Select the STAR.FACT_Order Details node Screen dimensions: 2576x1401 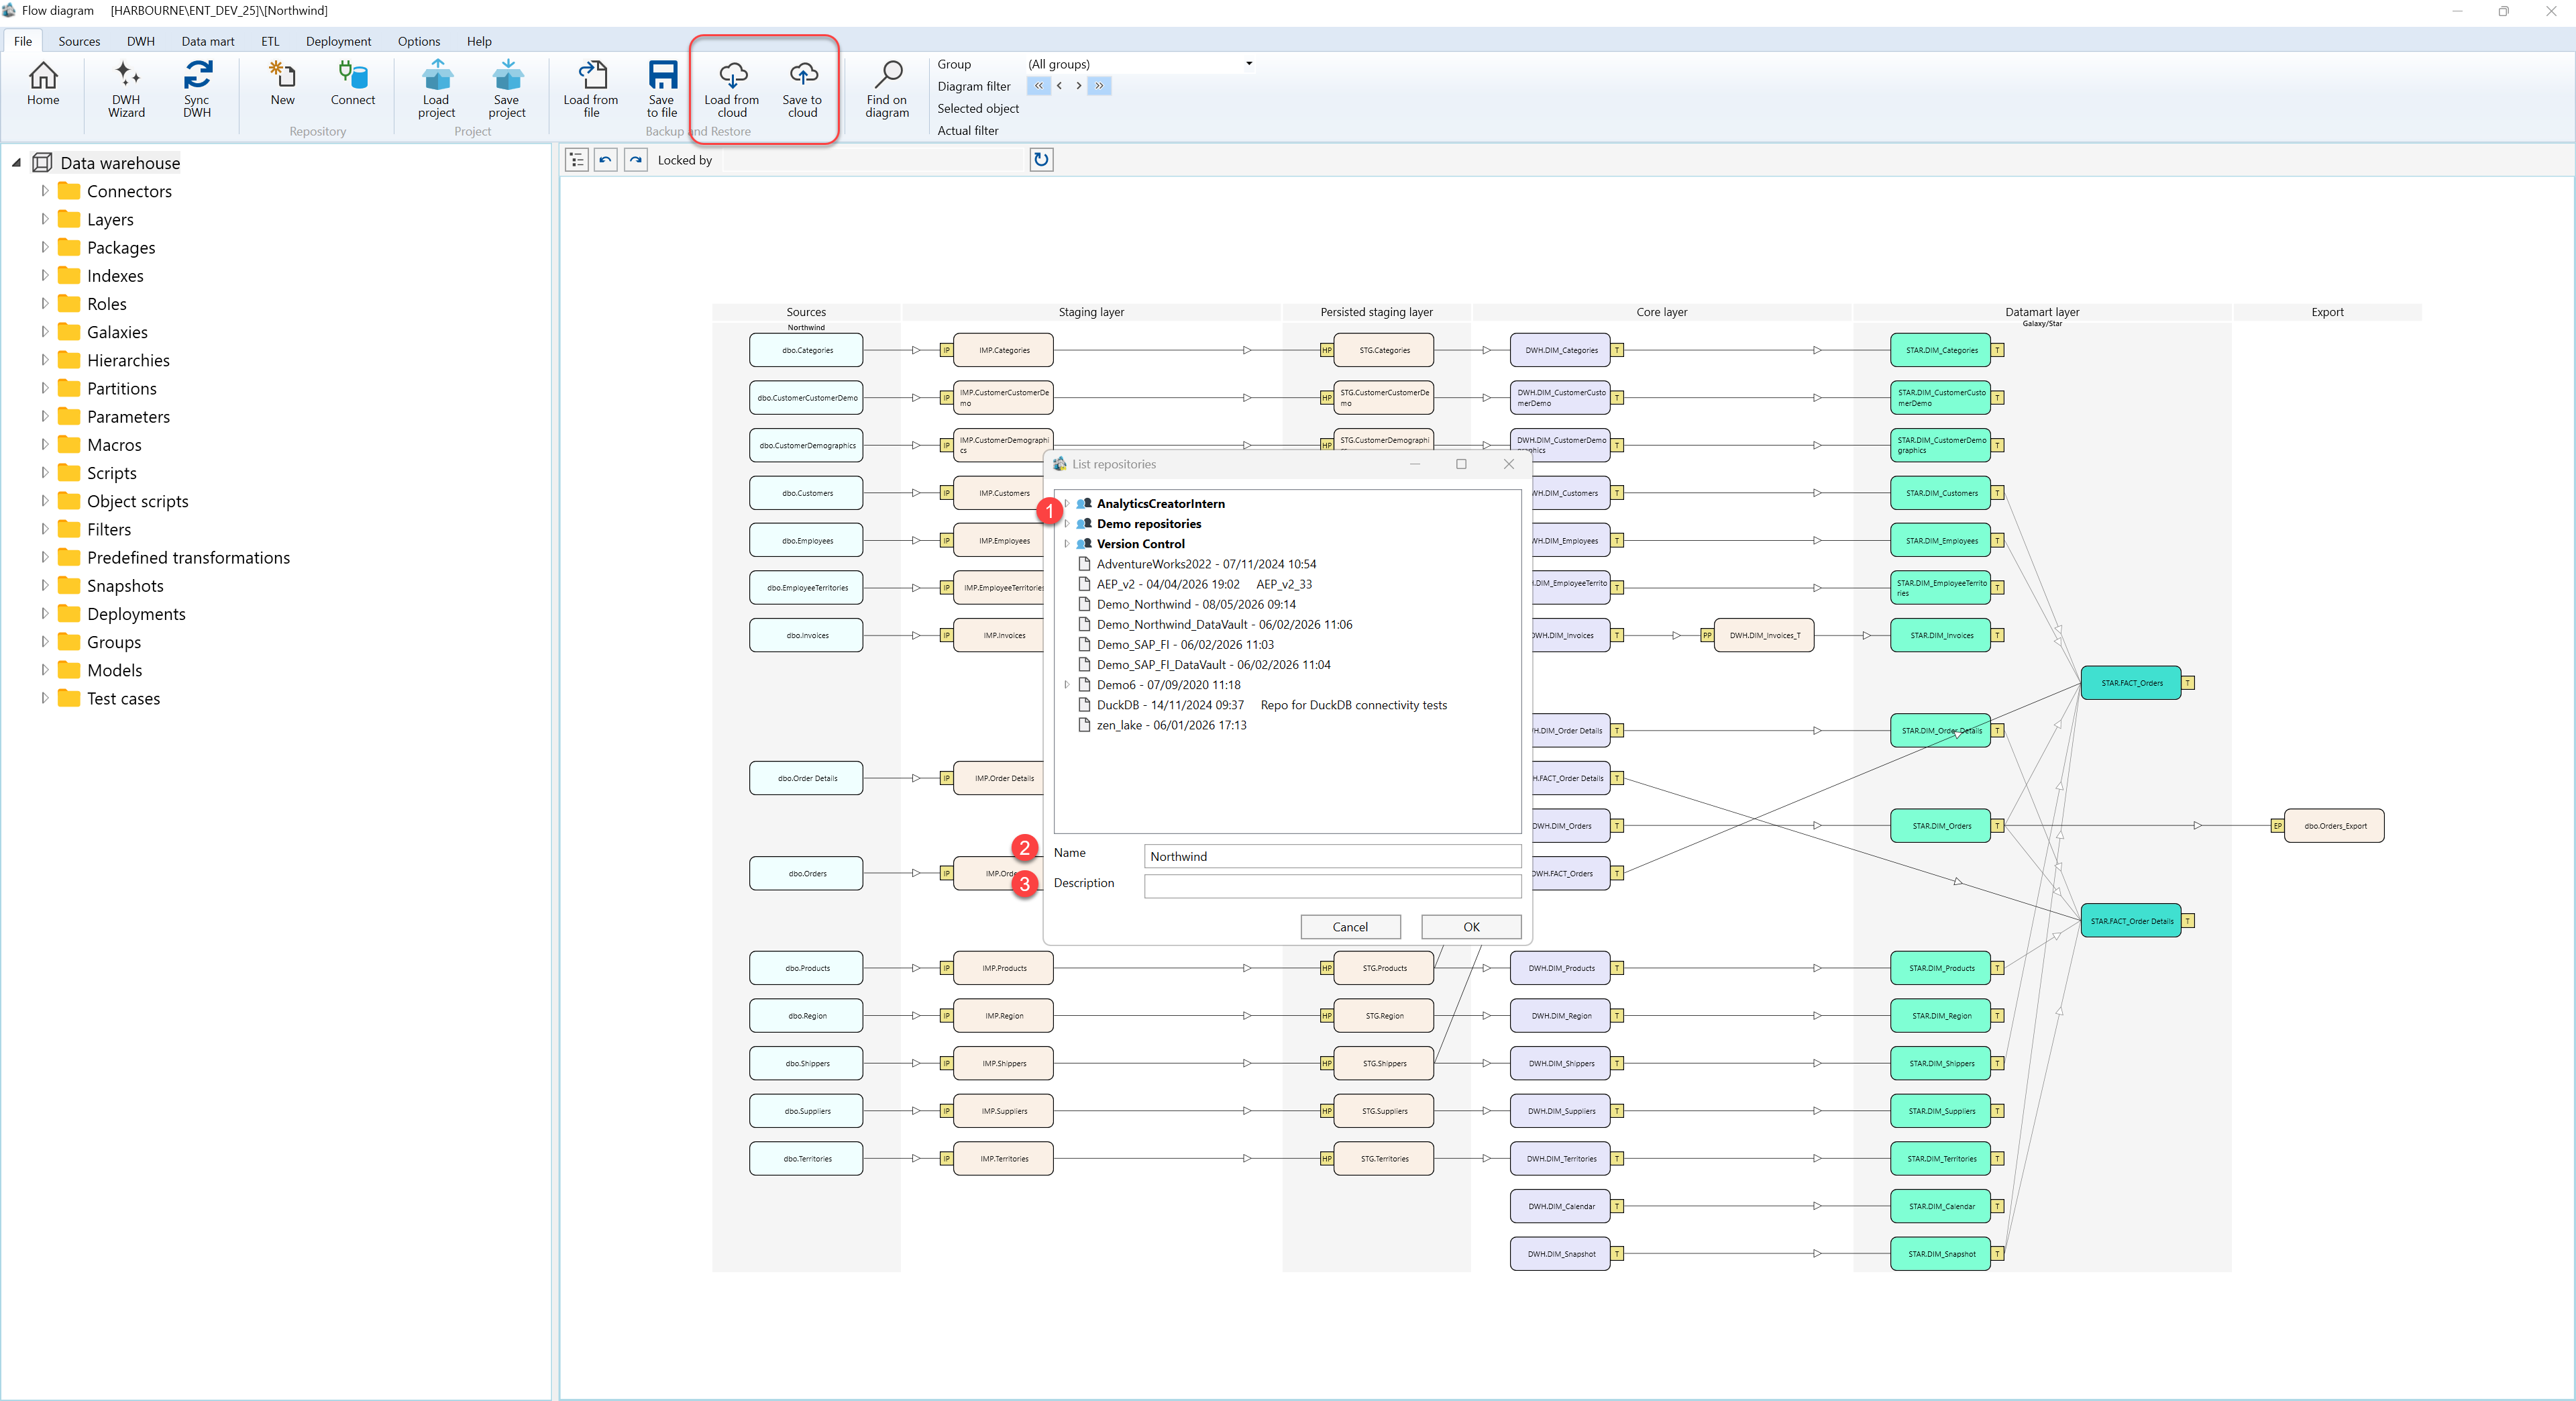(x=2131, y=921)
